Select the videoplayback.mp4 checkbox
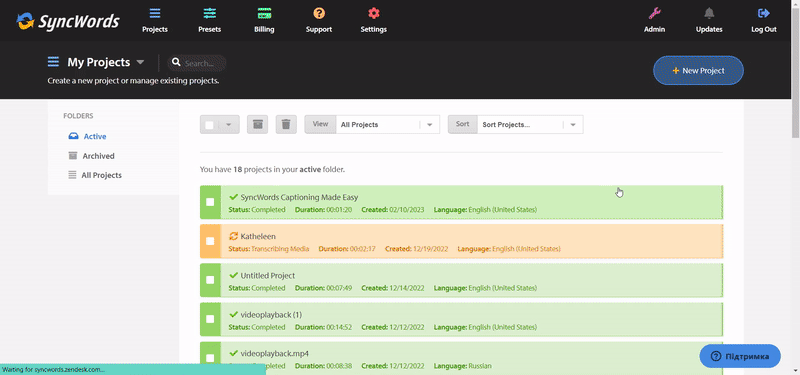Image resolution: width=800 pixels, height=375 pixels. [210, 358]
